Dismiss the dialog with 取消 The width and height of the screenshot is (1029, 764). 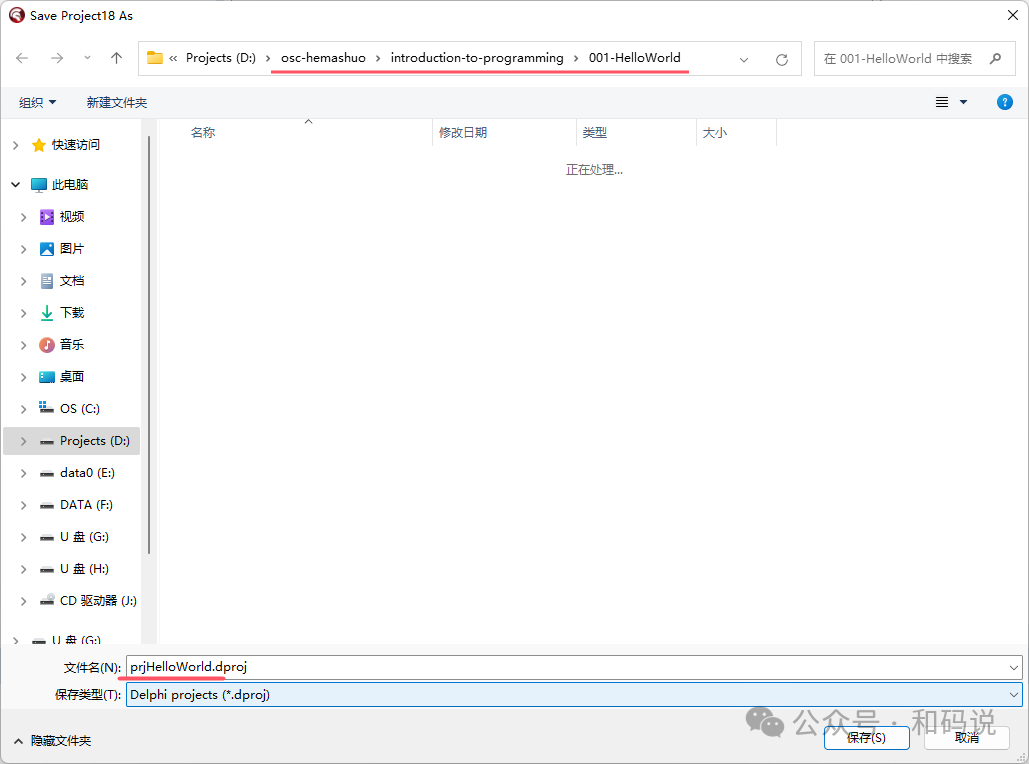(x=966, y=737)
